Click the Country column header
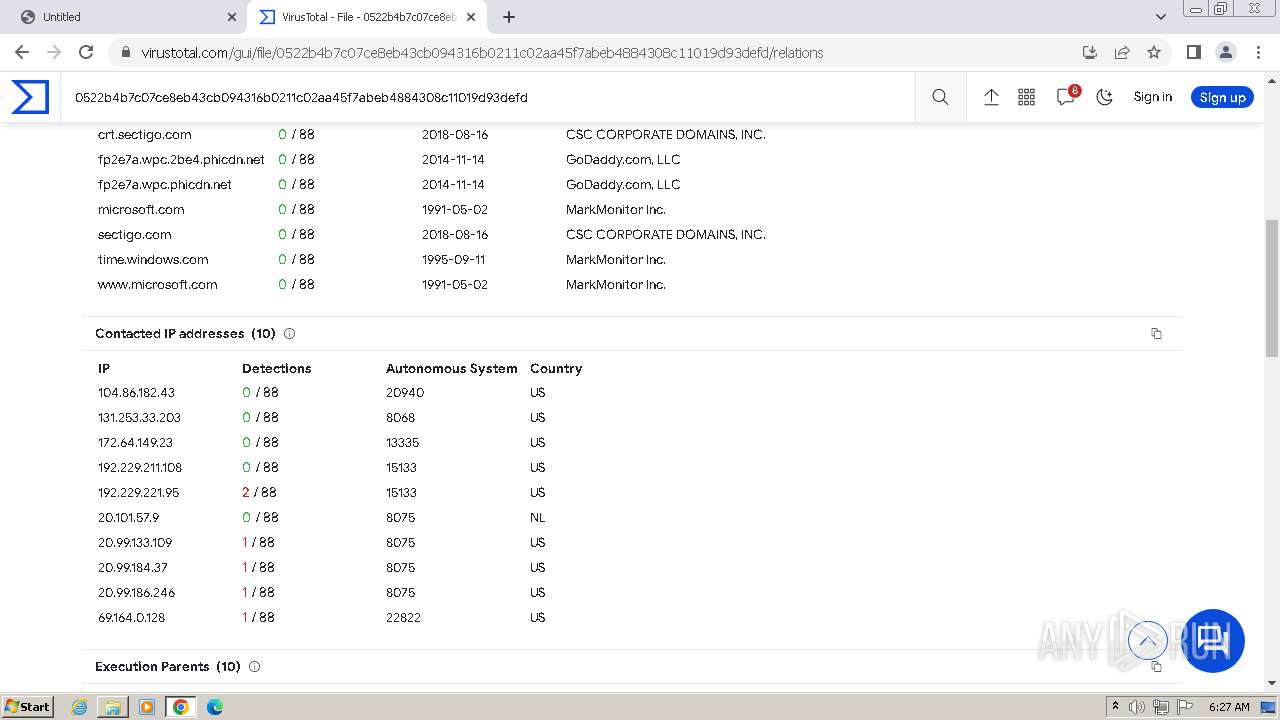 pos(556,368)
